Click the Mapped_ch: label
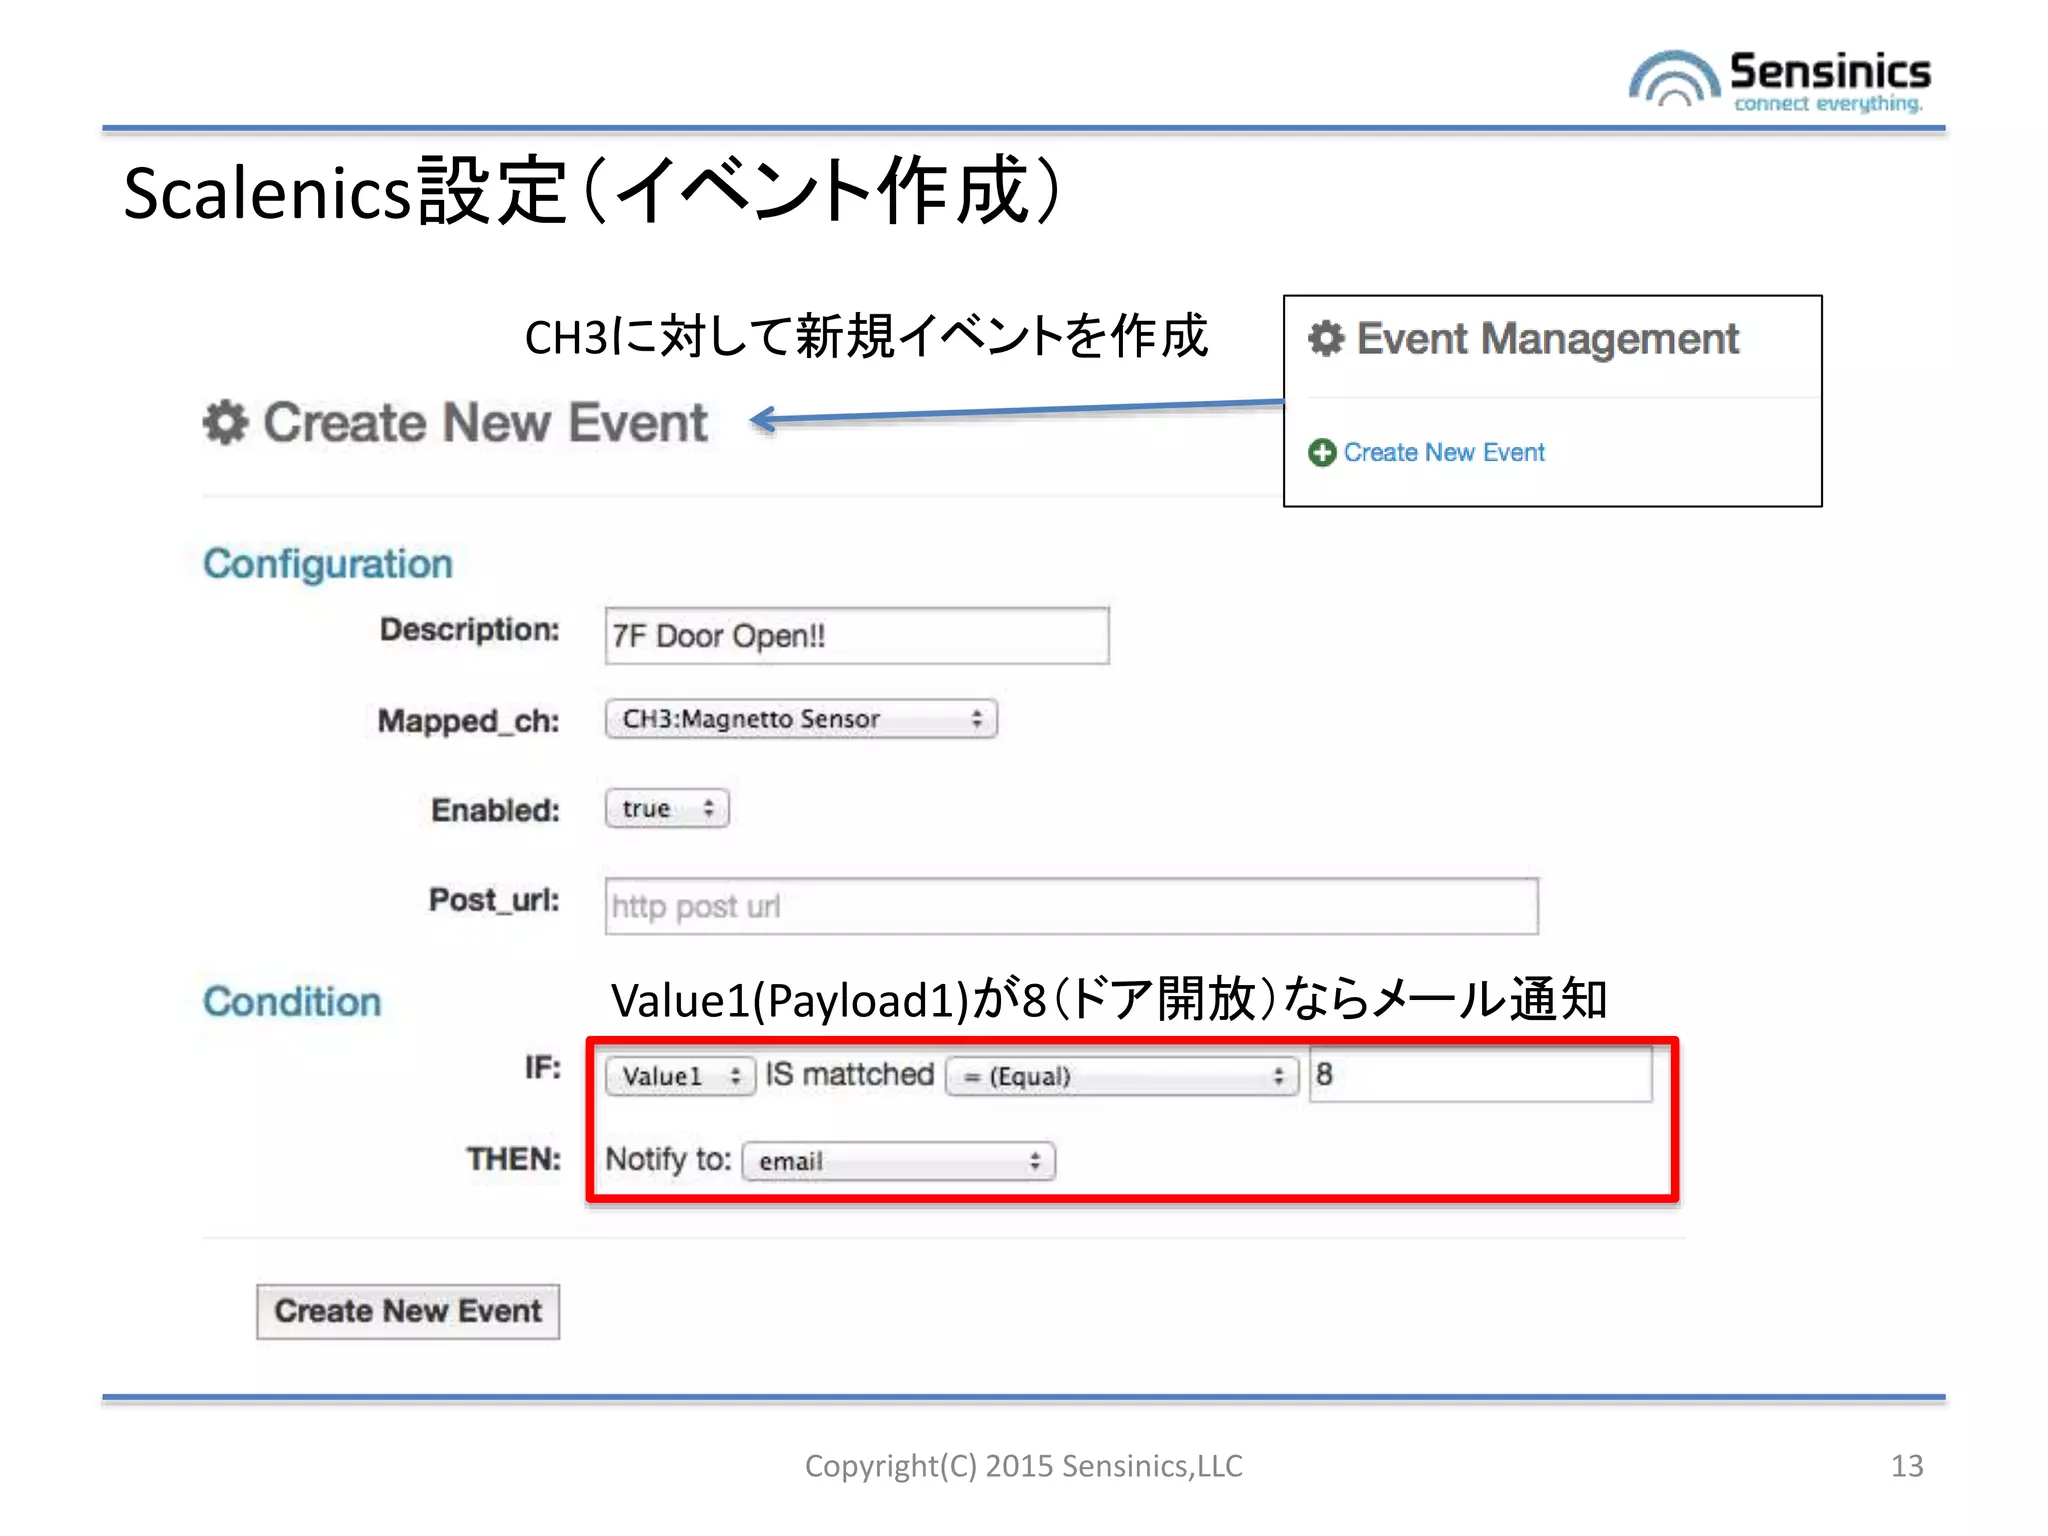The width and height of the screenshot is (2048, 1536). [x=468, y=721]
